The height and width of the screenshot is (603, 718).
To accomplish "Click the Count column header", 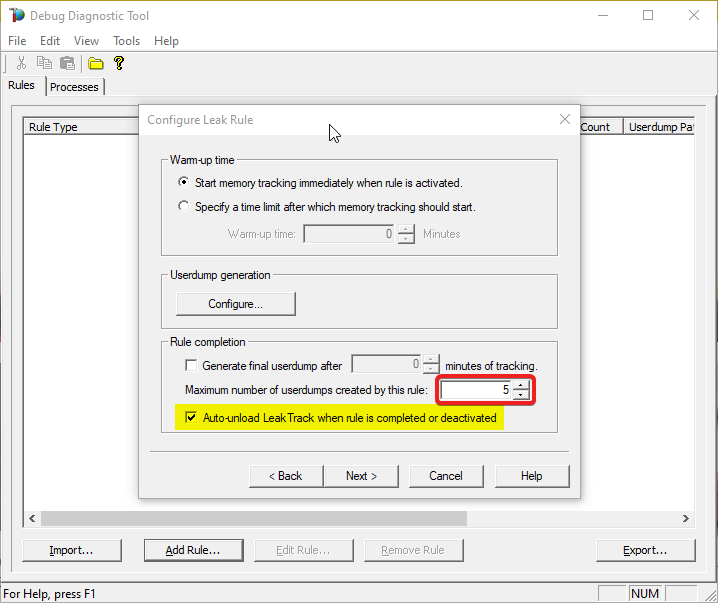I will (601, 127).
